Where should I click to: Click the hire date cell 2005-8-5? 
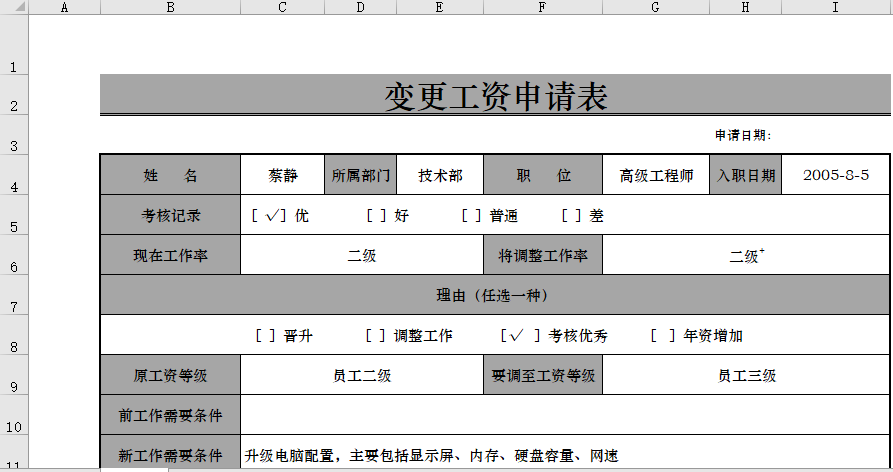point(836,175)
